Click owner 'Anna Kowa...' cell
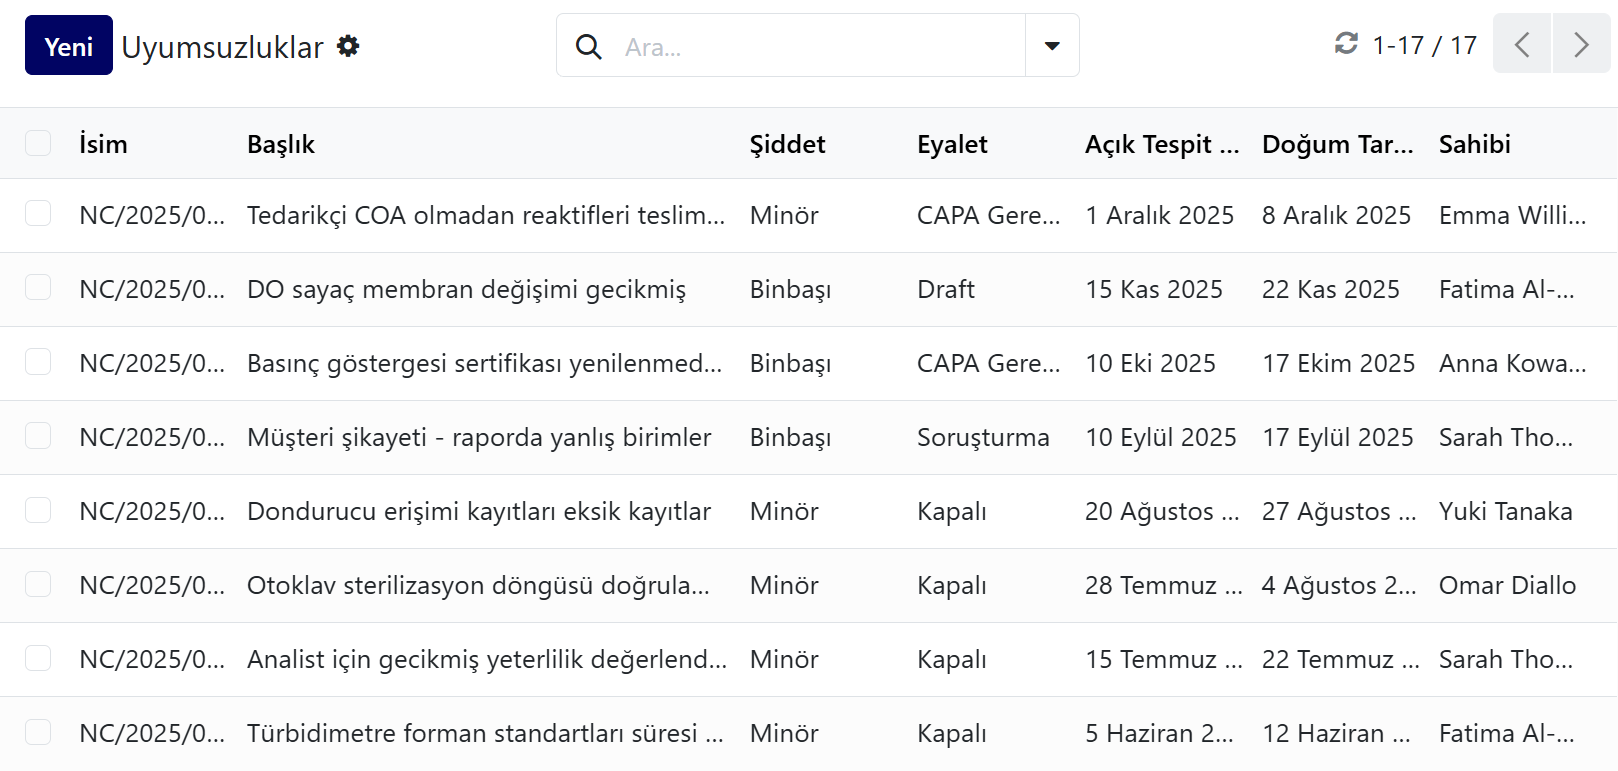 (x=1512, y=363)
